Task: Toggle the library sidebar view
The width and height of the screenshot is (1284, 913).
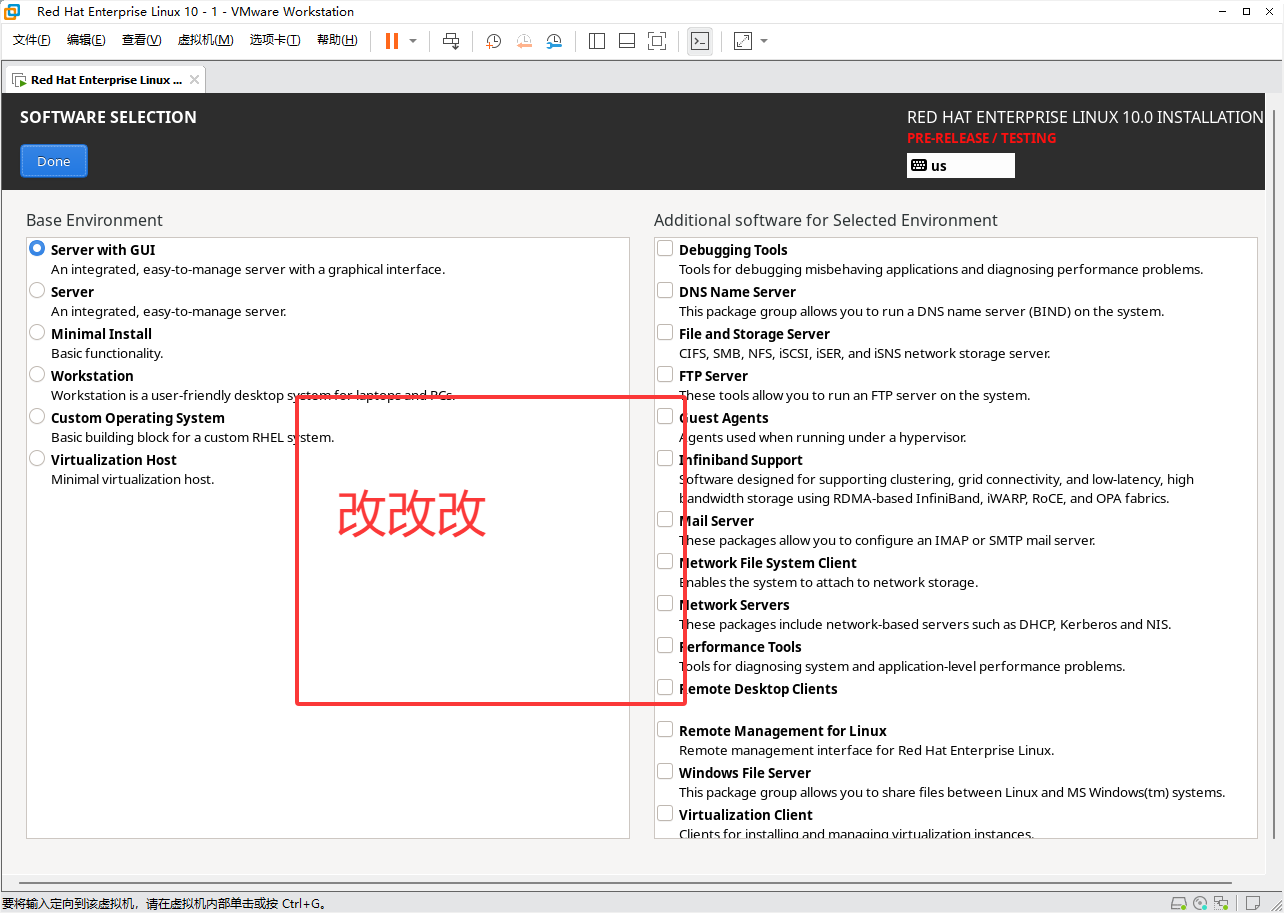Action: click(x=597, y=41)
